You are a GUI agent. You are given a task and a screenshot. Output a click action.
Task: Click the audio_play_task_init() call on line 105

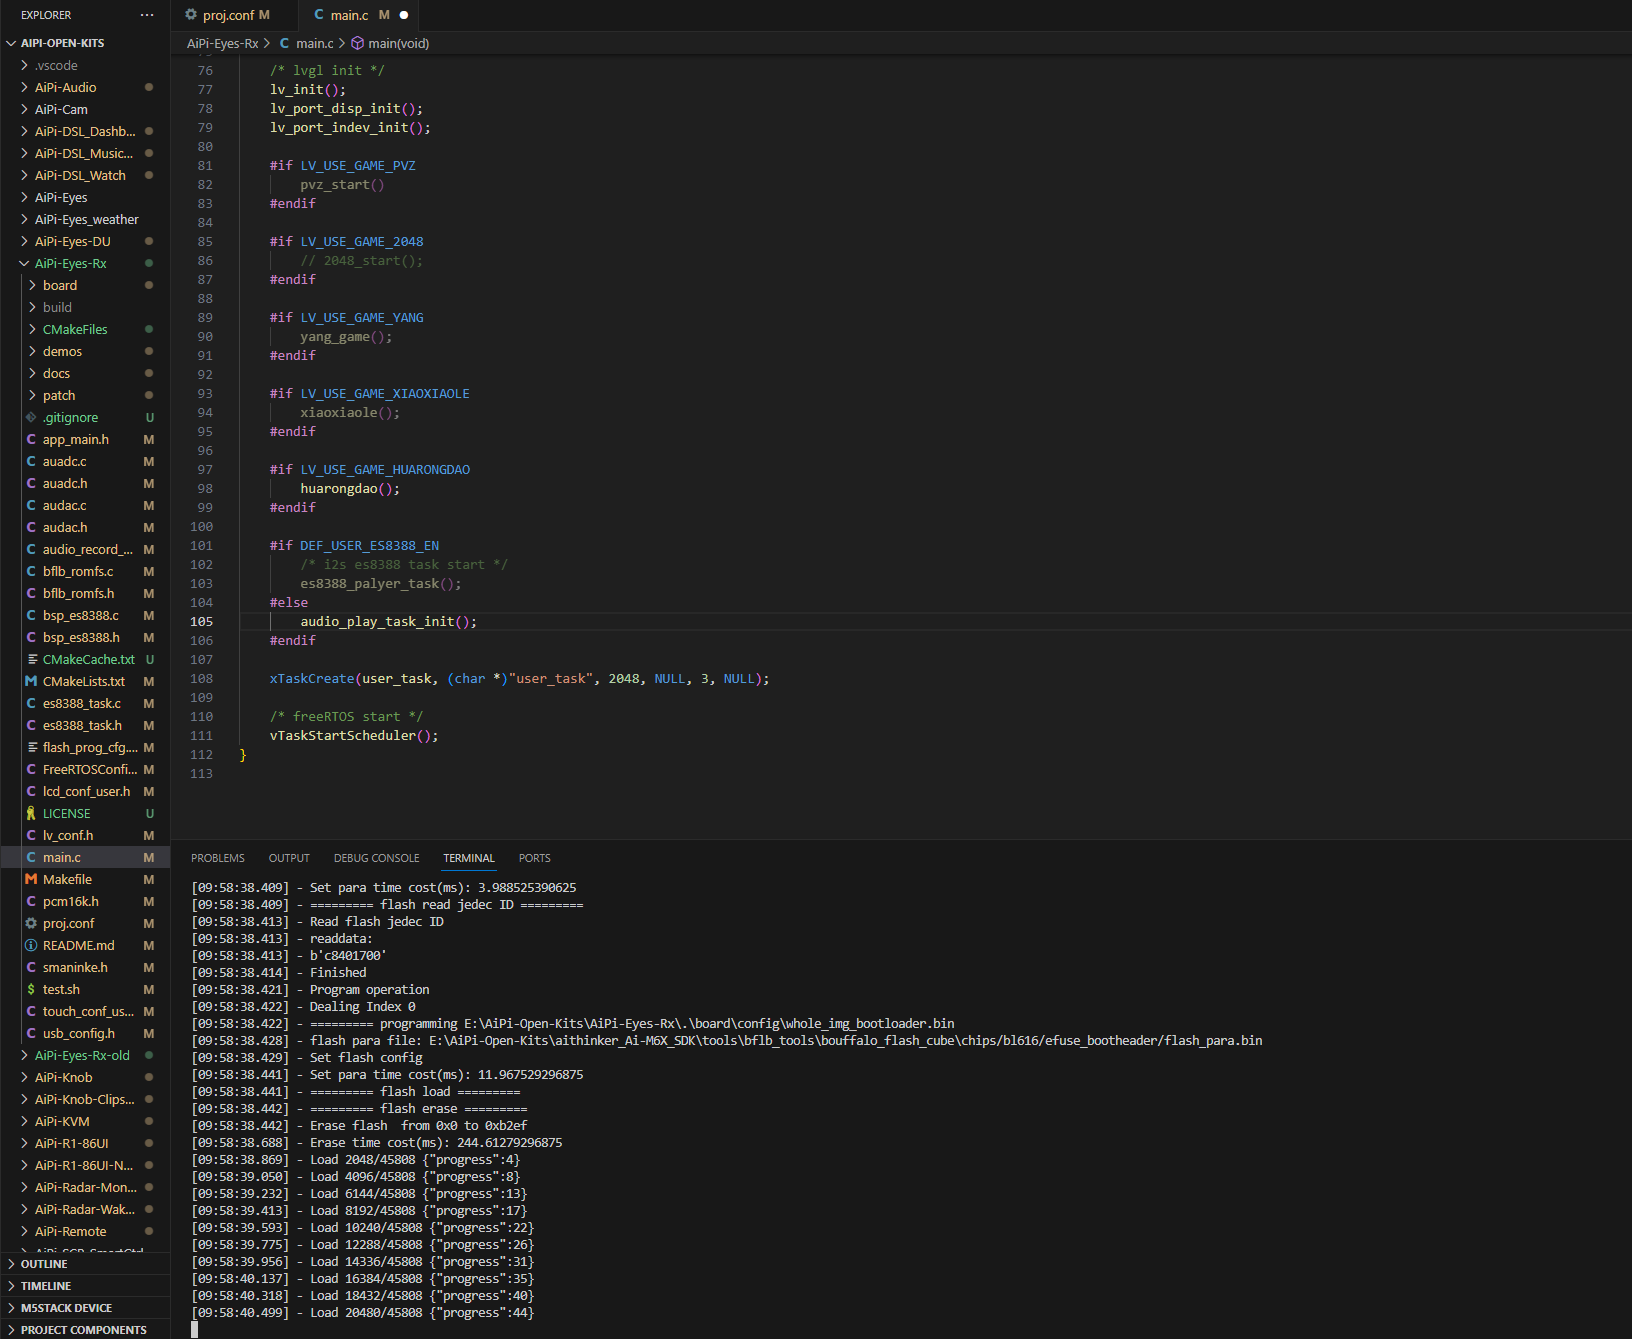[388, 621]
